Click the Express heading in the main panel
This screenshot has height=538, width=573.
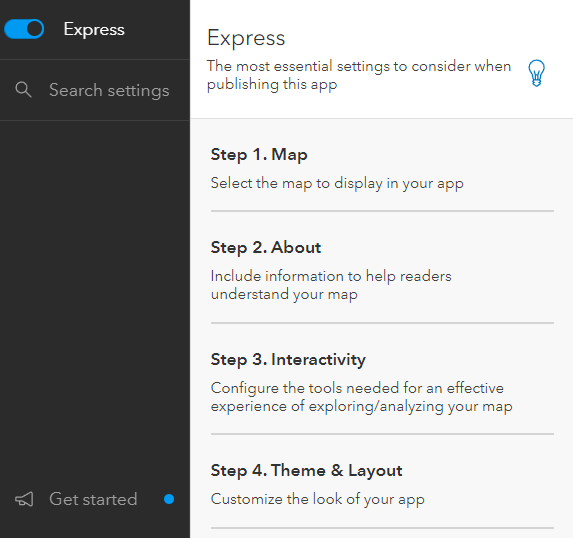tap(246, 38)
